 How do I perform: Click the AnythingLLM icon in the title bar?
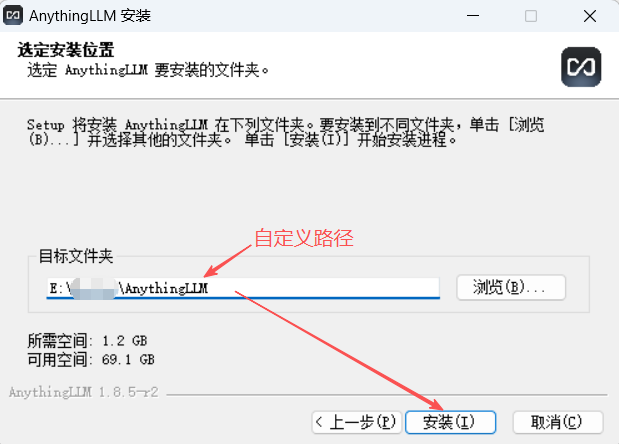click(x=13, y=16)
